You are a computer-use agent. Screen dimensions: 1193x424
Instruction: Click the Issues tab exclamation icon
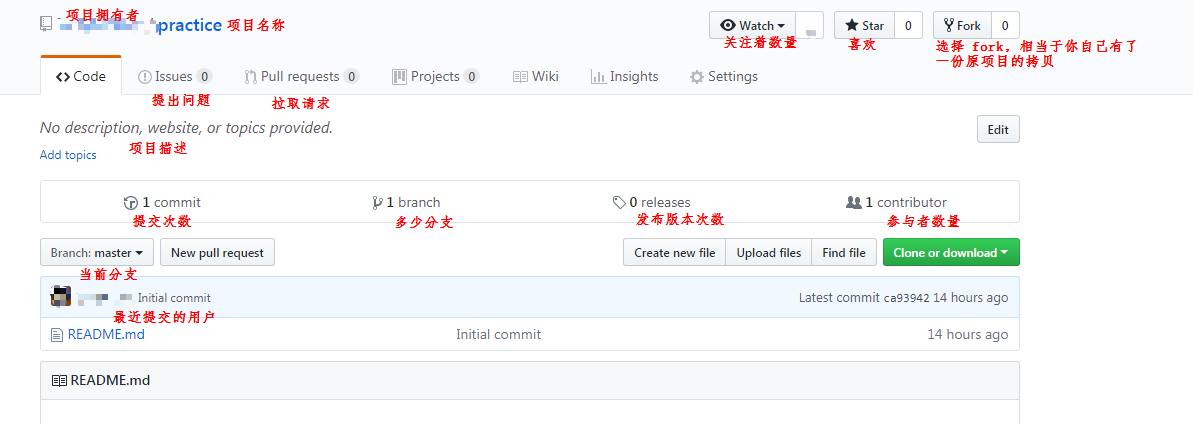coord(145,77)
